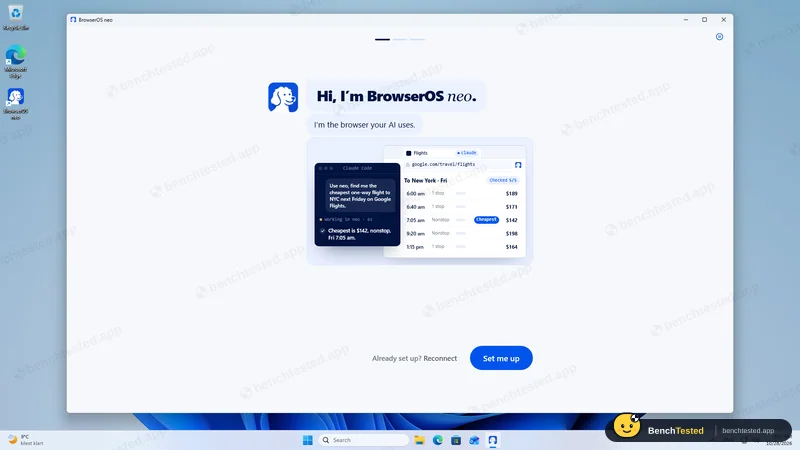Open the weather widget on the taskbar
The height and width of the screenshot is (450, 800).
point(26,440)
